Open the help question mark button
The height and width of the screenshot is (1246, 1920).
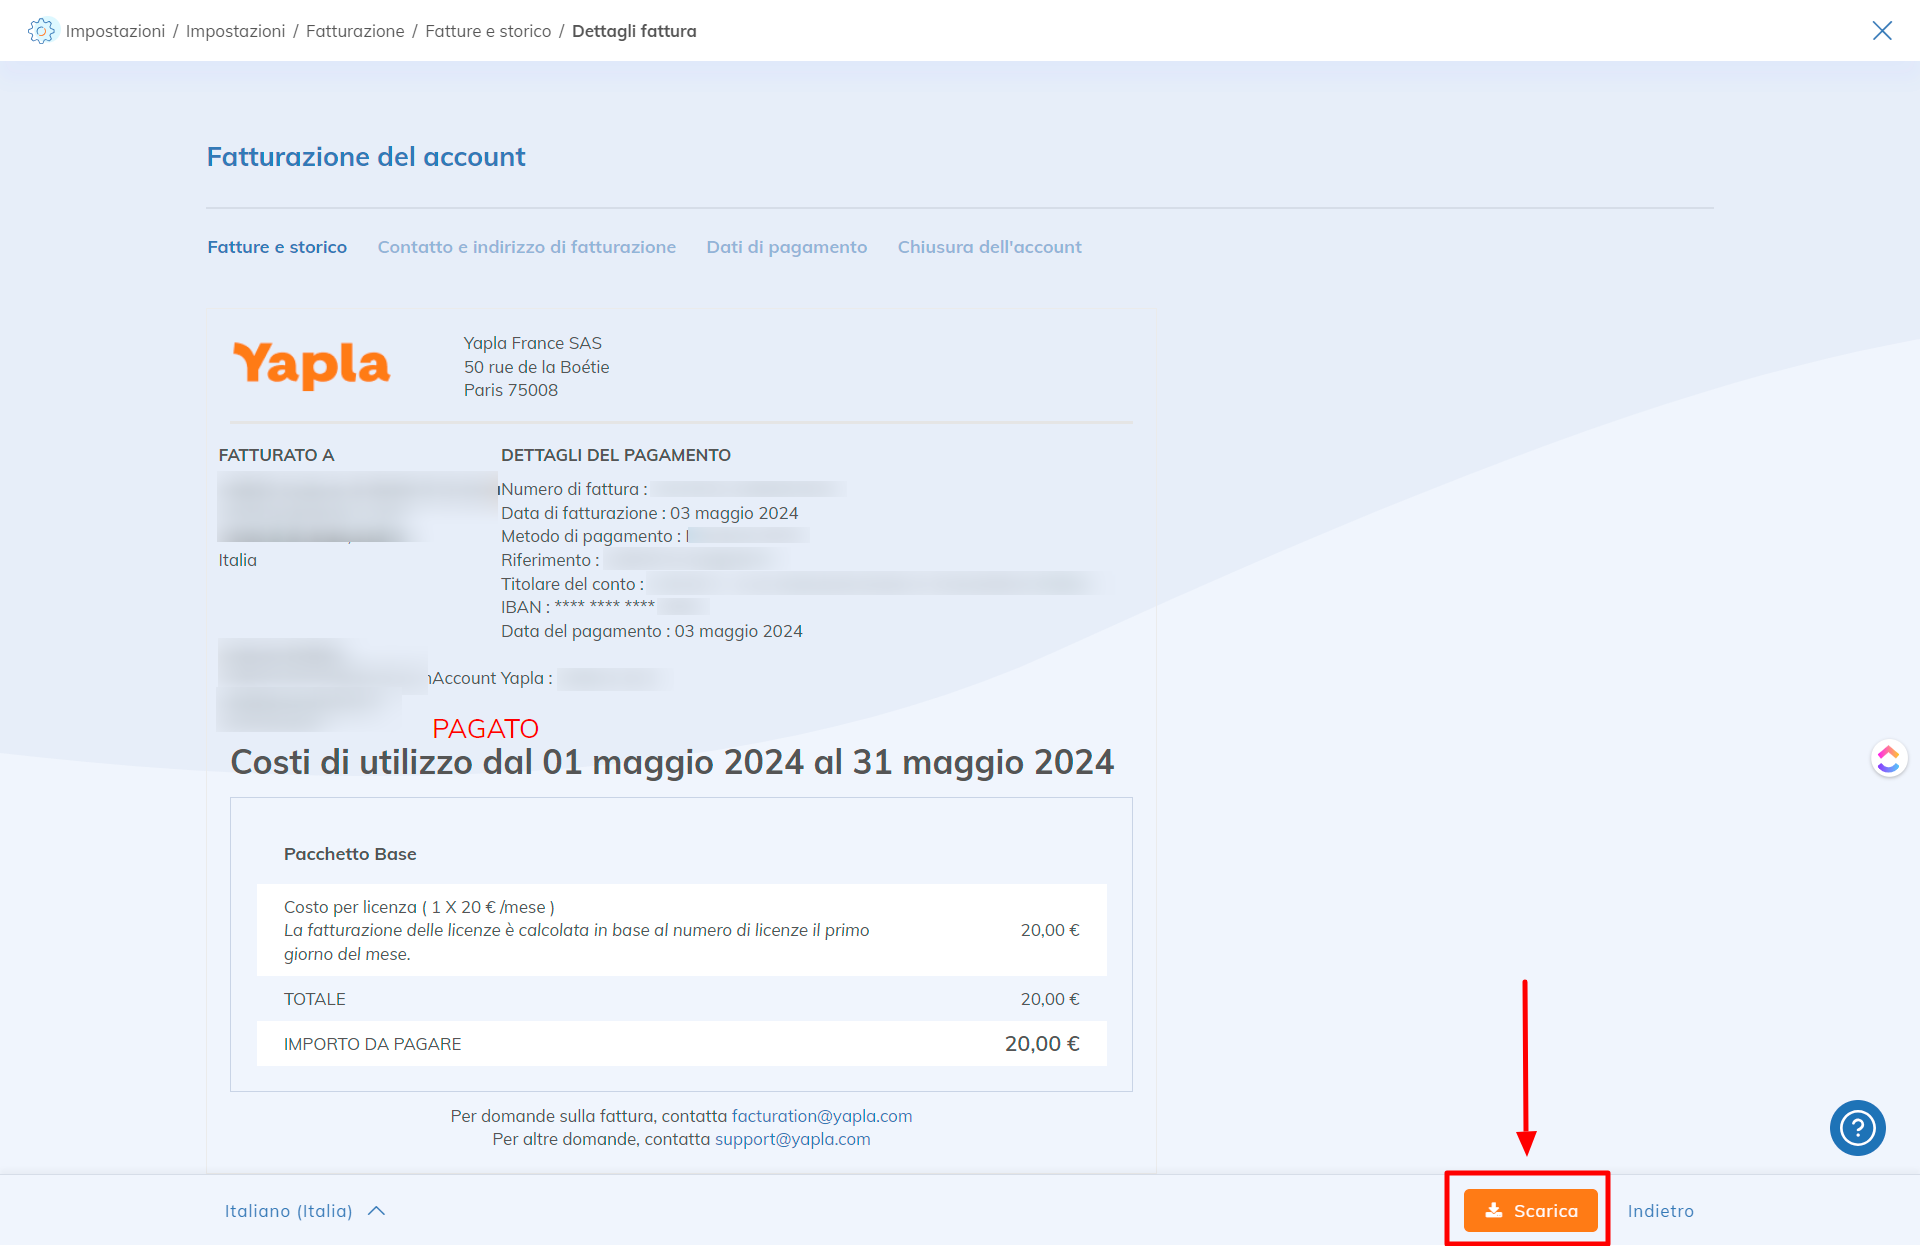tap(1857, 1128)
